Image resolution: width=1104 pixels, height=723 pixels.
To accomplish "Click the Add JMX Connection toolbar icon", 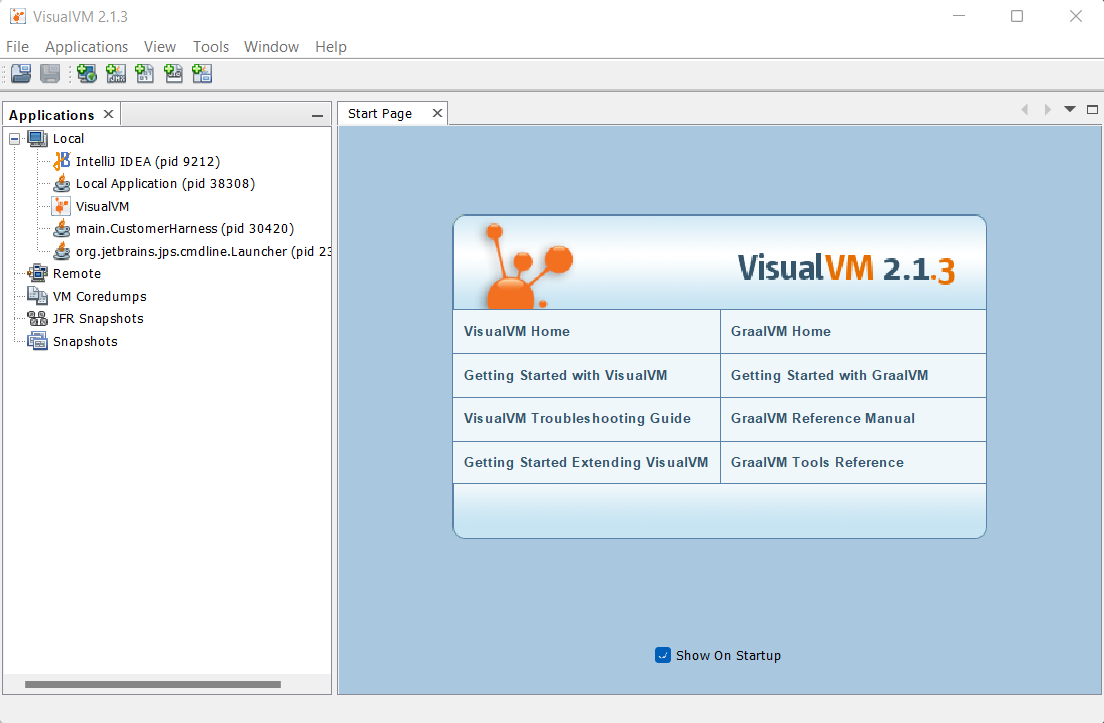I will coord(116,73).
